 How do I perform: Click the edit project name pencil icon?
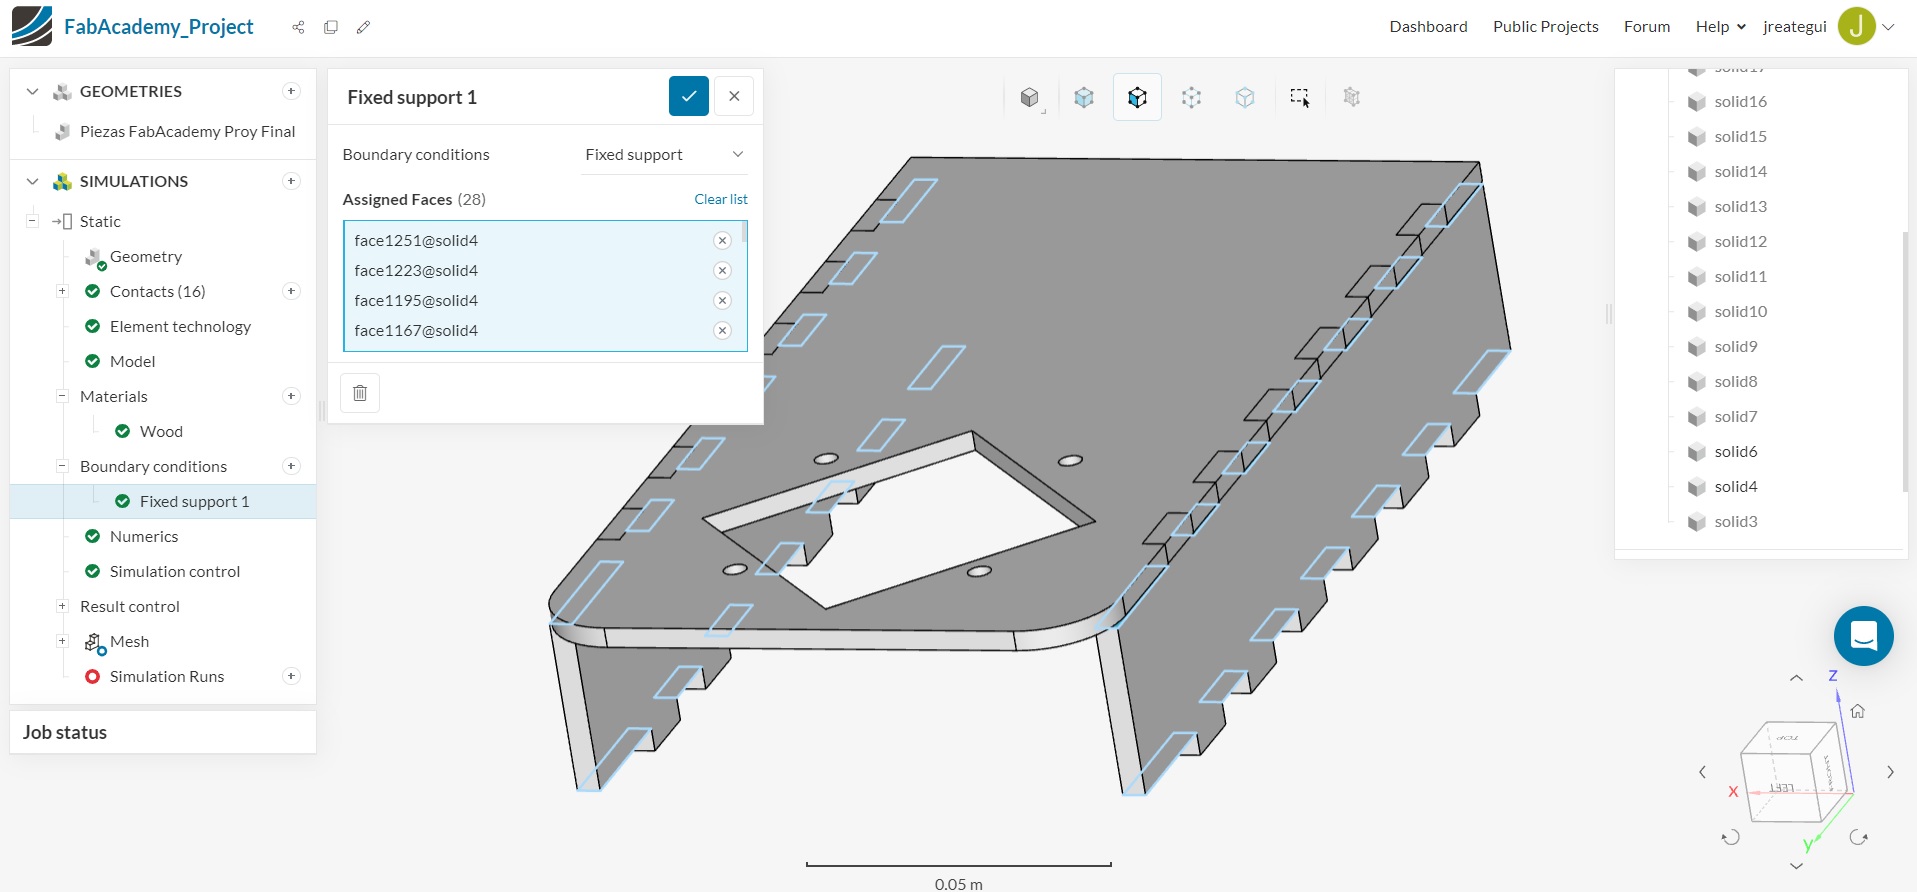(363, 27)
